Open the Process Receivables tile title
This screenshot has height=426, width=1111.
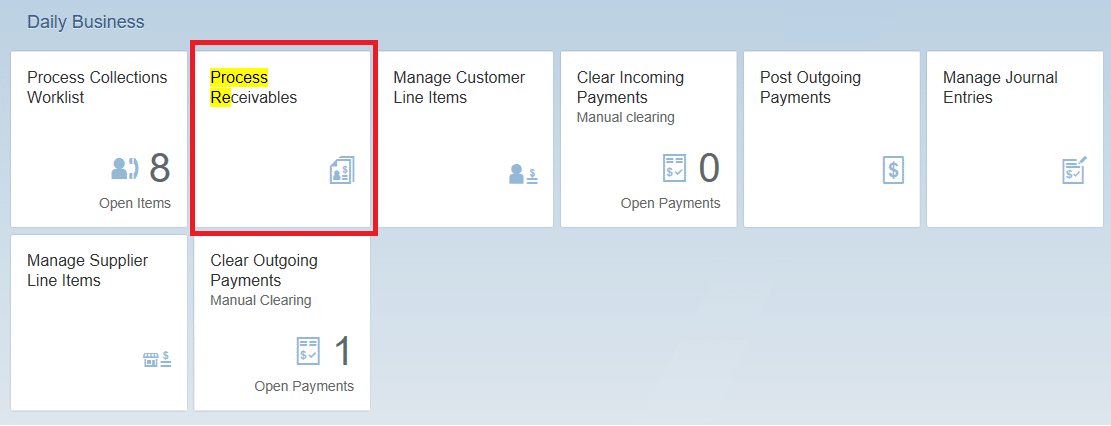253,88
